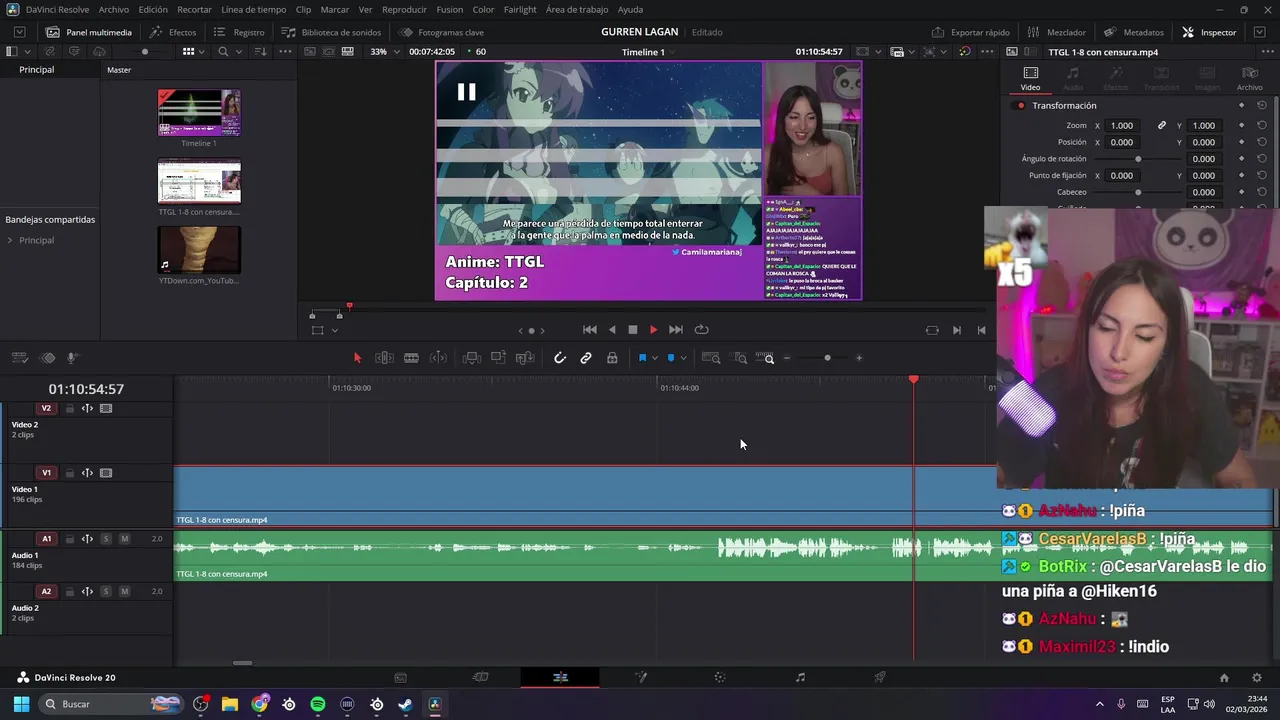1280x720 pixels.
Task: Open Fotogramas clave panel
Action: pos(441,32)
